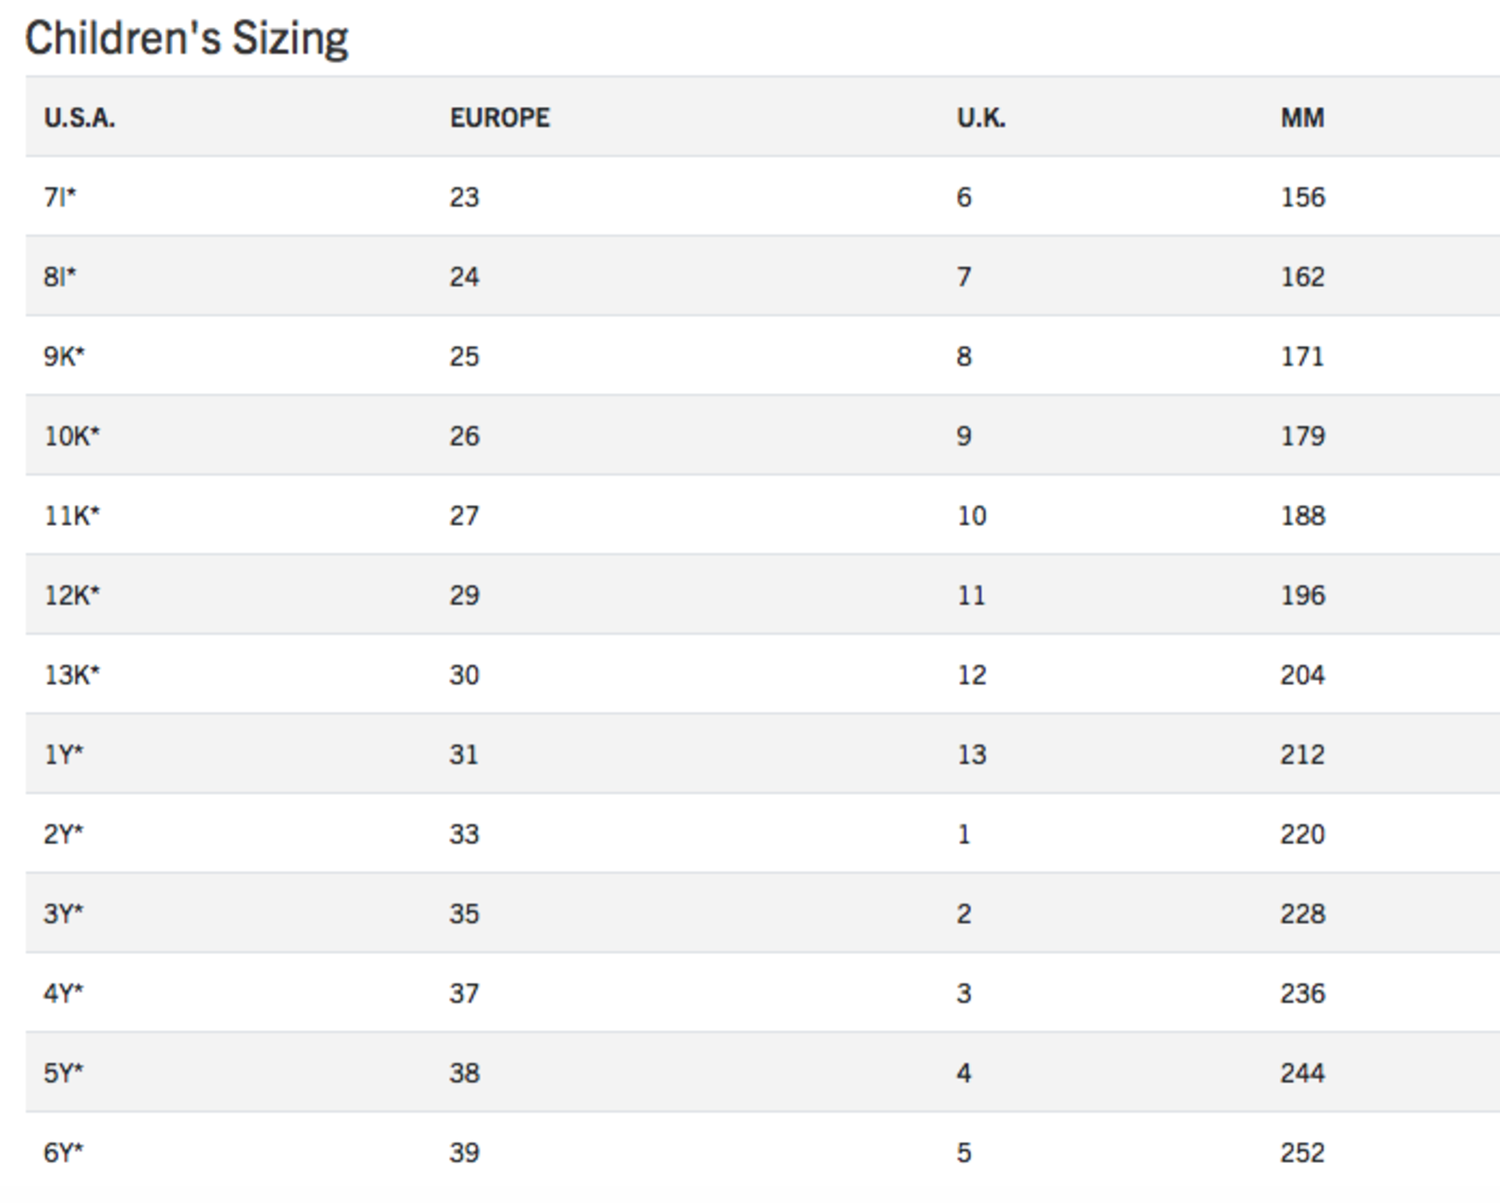Click the 244 millimeter value

pyautogui.click(x=1302, y=1073)
